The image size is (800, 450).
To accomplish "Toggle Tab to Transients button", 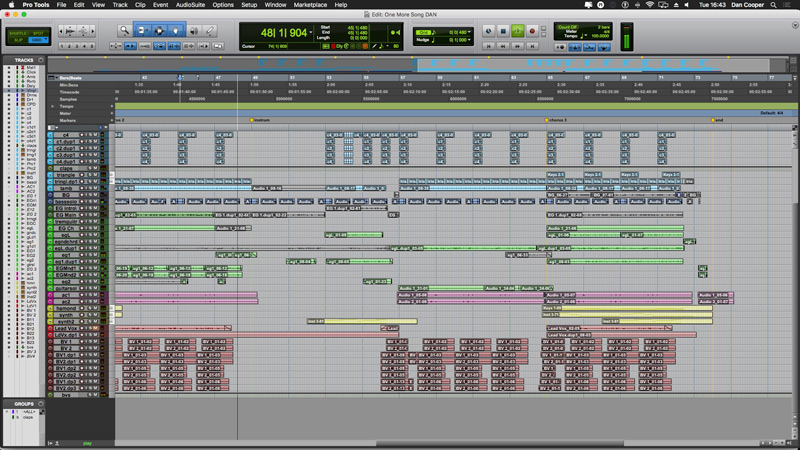I will coord(131,46).
